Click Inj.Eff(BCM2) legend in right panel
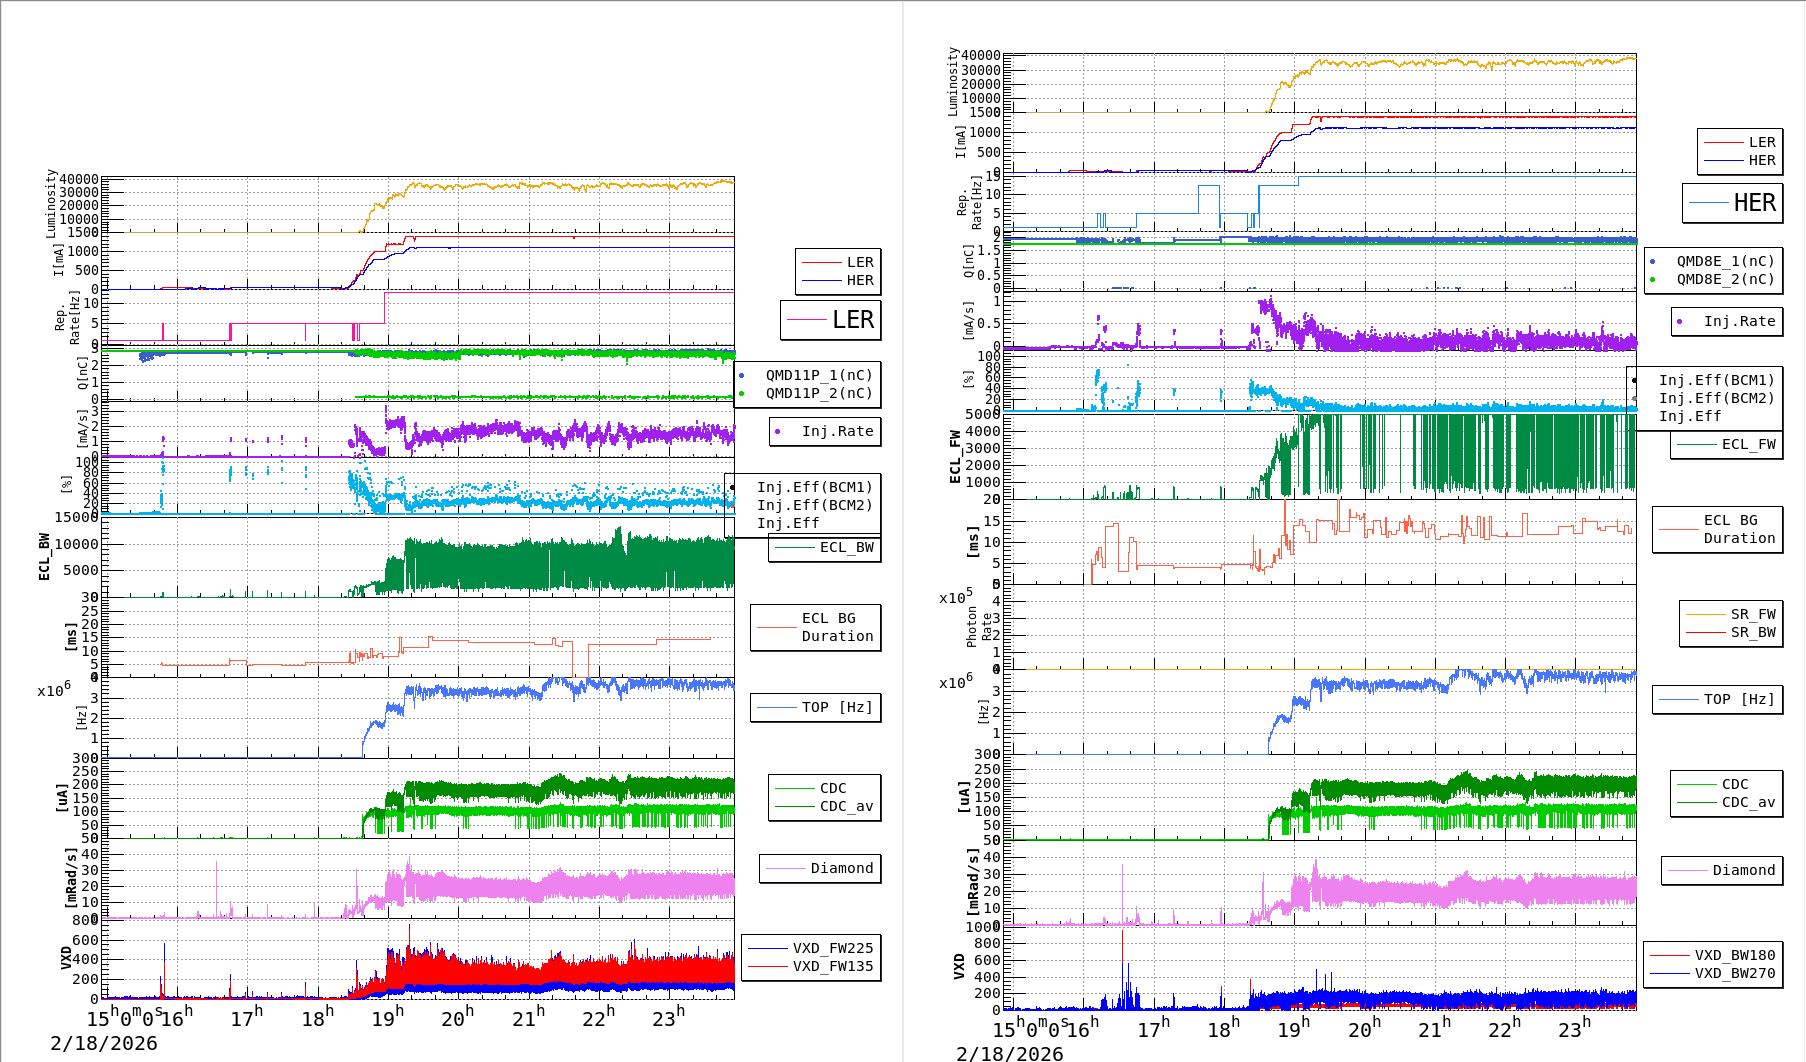 pos(1715,398)
